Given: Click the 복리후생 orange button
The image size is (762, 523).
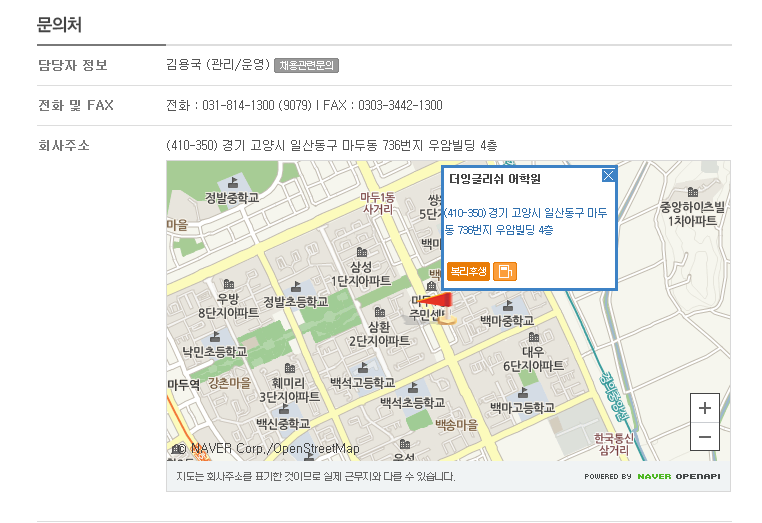Looking at the screenshot, I should pos(468,271).
